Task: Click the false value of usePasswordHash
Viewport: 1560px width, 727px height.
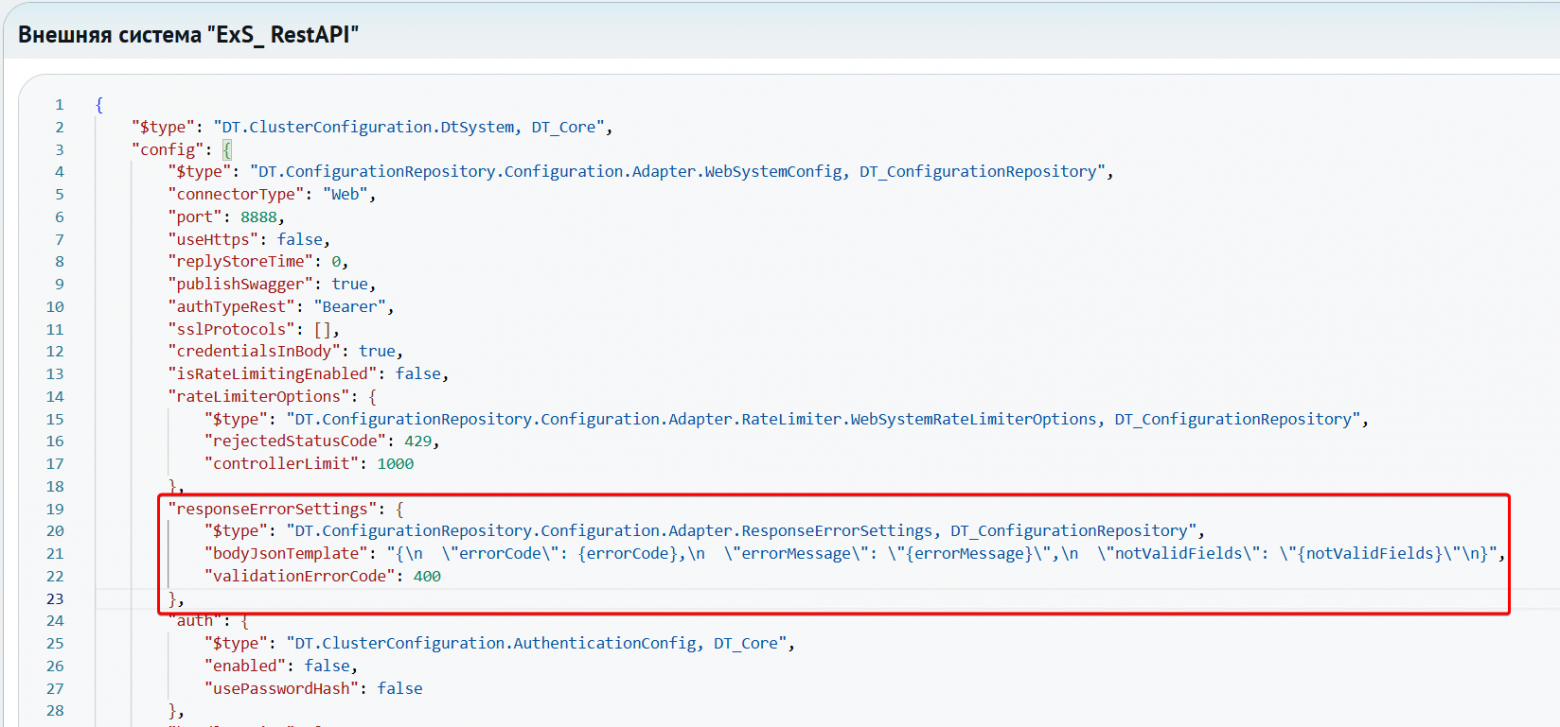Action: pos(400,689)
